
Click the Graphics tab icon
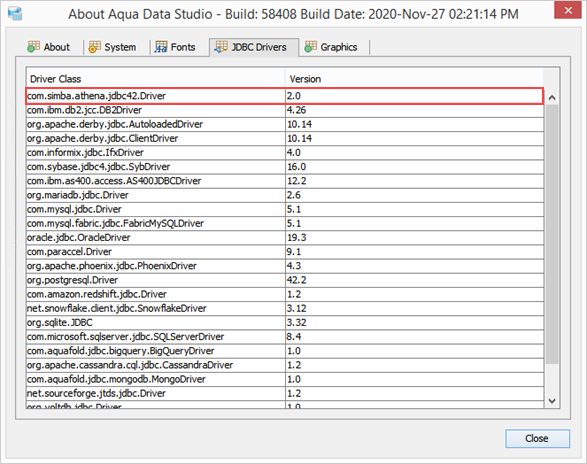pos(310,47)
